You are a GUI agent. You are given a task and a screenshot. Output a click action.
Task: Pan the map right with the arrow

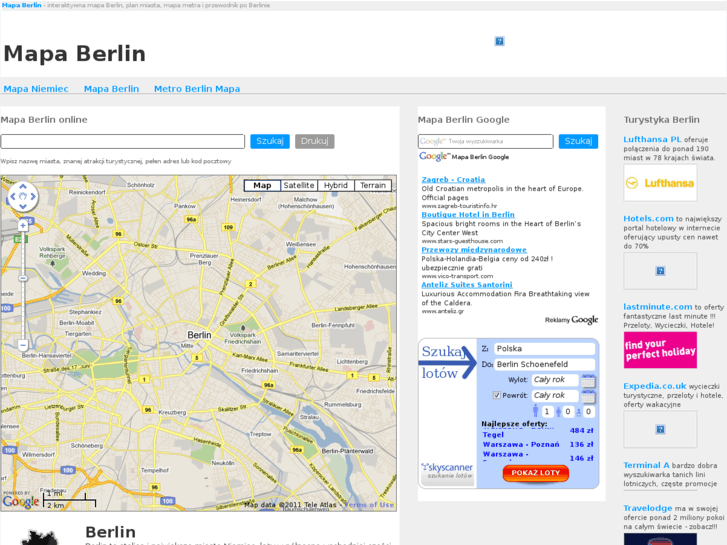pos(33,196)
